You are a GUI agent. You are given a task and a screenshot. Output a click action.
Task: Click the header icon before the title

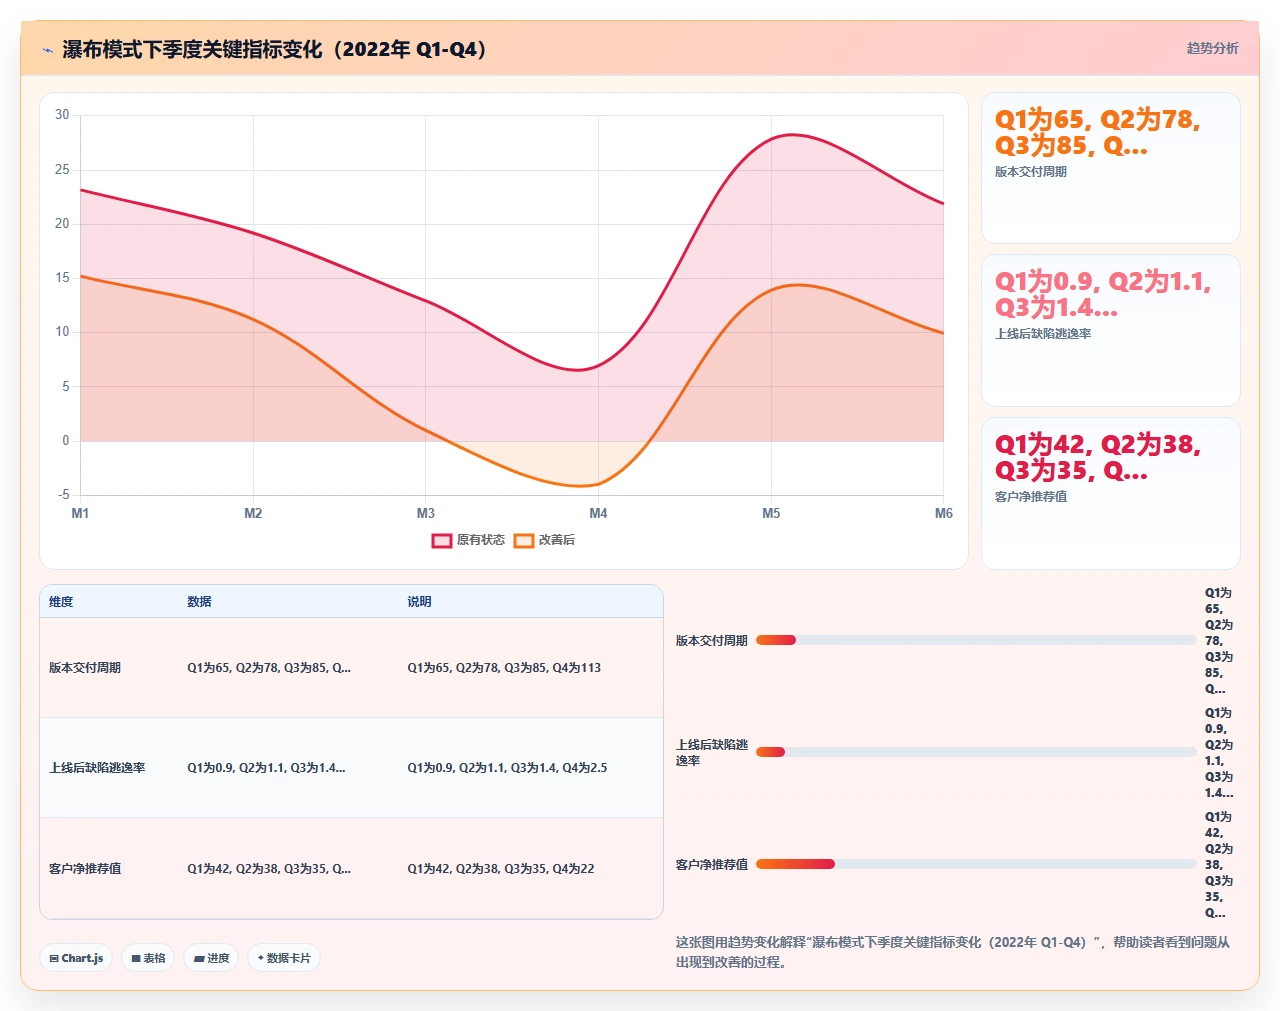point(48,50)
